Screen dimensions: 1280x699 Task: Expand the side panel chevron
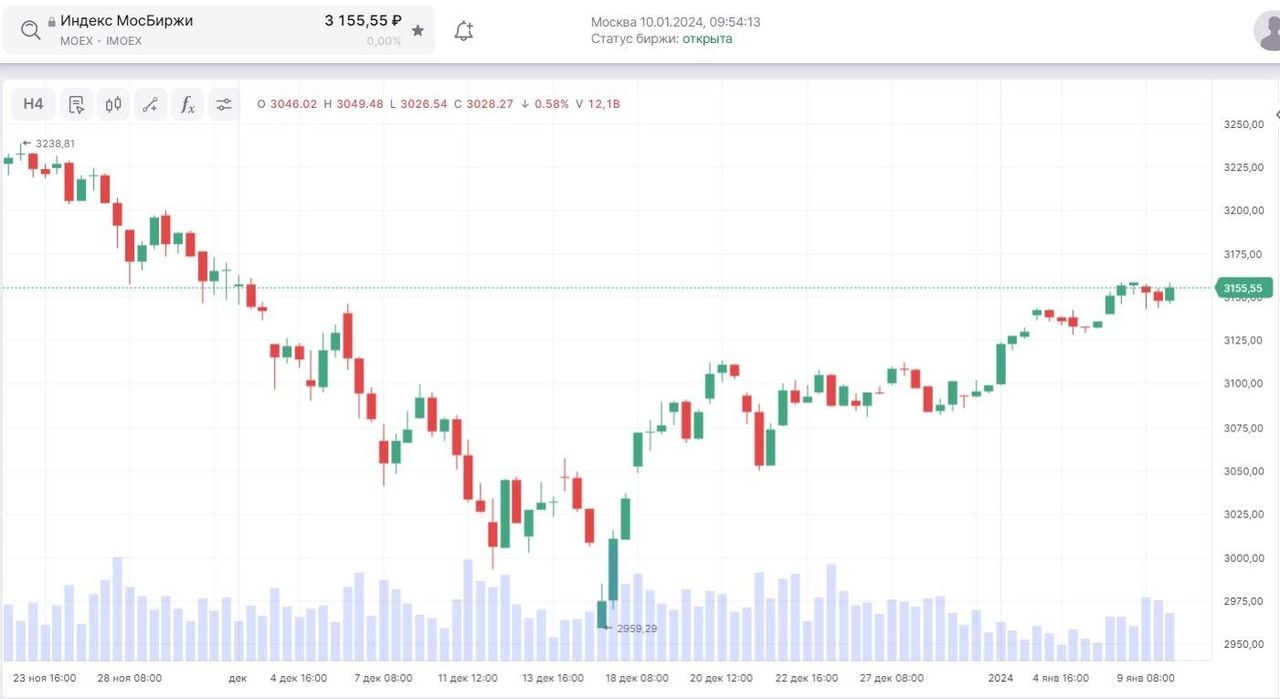tap(1276, 115)
